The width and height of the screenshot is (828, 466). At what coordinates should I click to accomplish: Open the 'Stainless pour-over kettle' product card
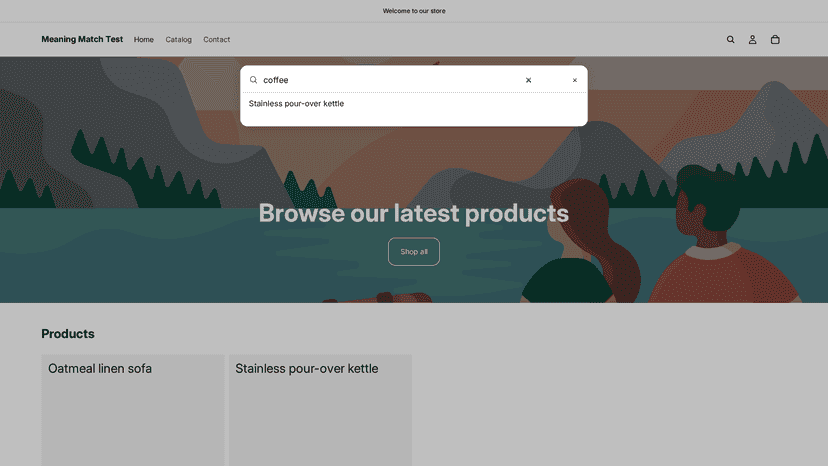coord(321,410)
